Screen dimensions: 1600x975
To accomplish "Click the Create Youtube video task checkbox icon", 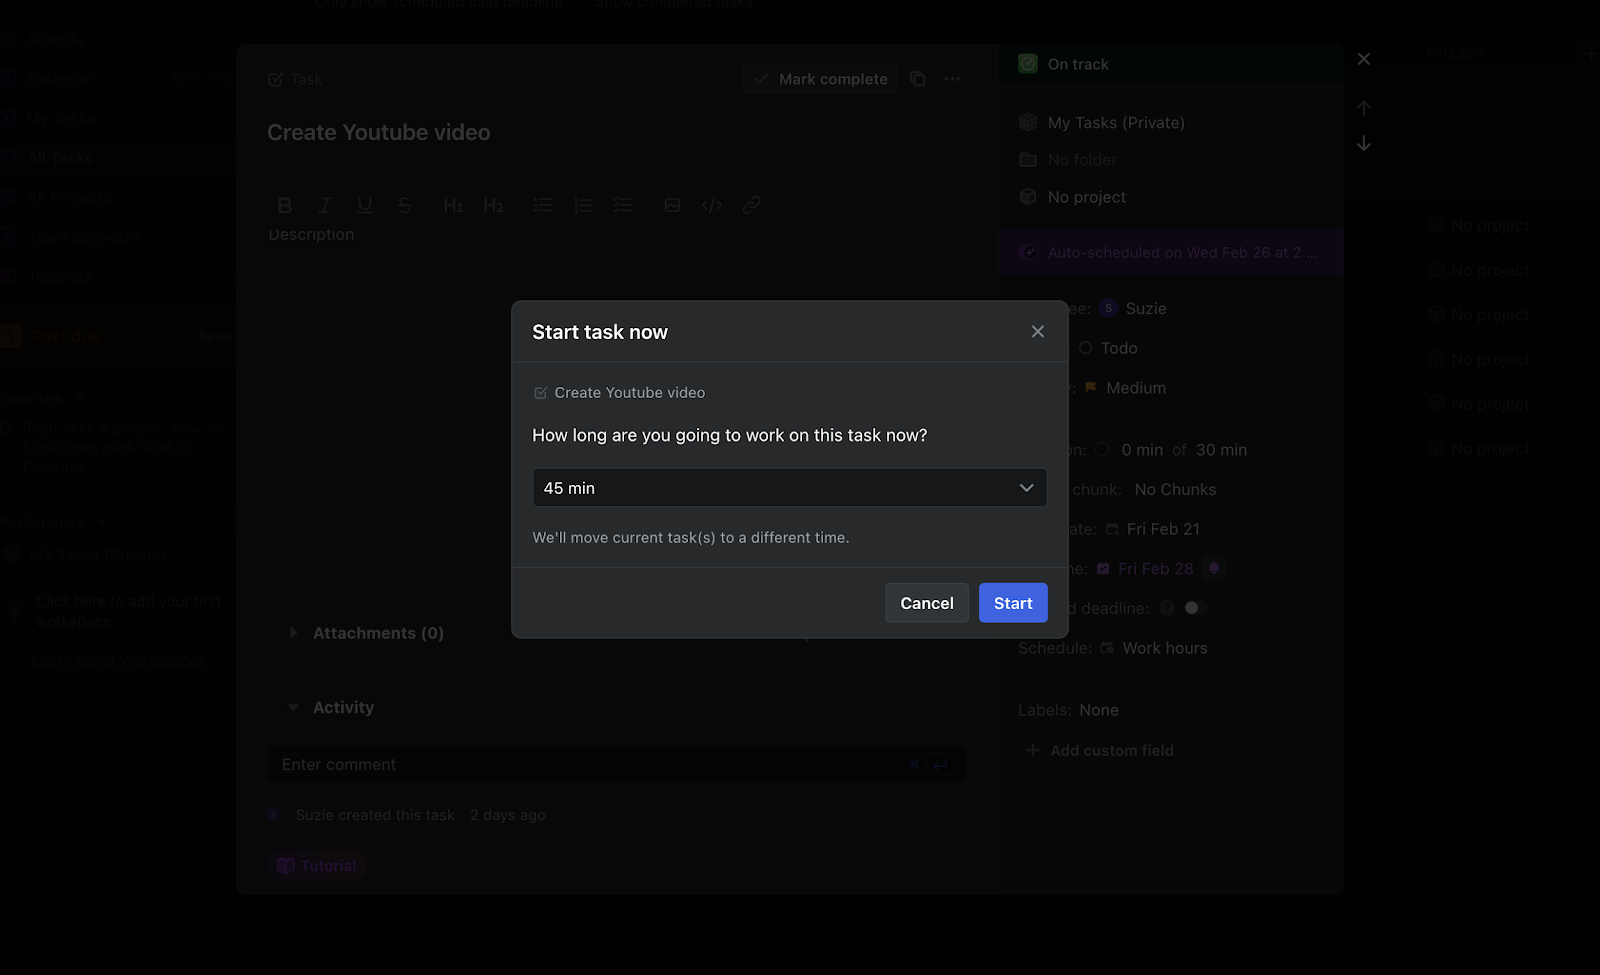I will [x=541, y=393].
